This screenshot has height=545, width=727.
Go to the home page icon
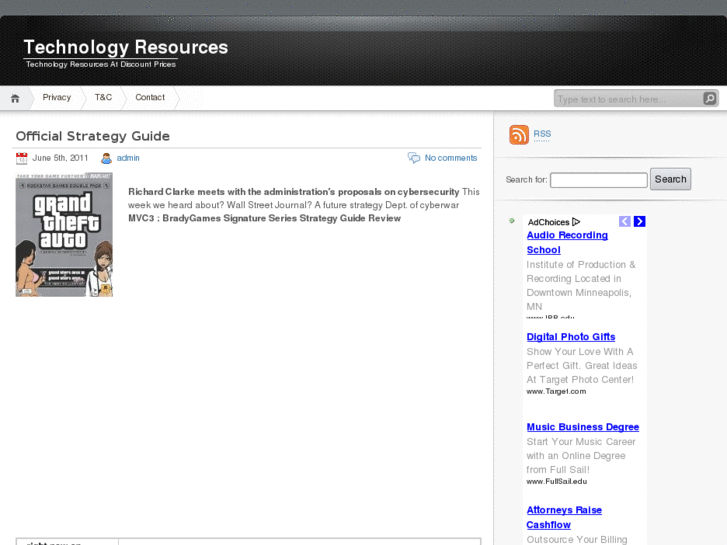click(15, 98)
